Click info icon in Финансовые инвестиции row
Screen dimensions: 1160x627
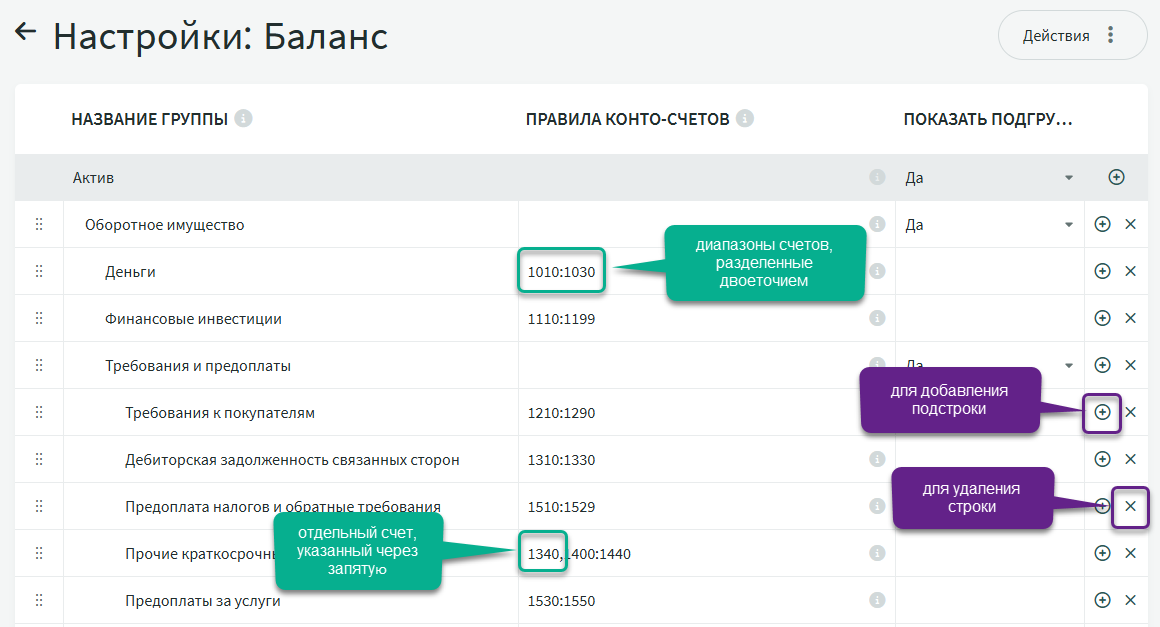tap(877, 318)
